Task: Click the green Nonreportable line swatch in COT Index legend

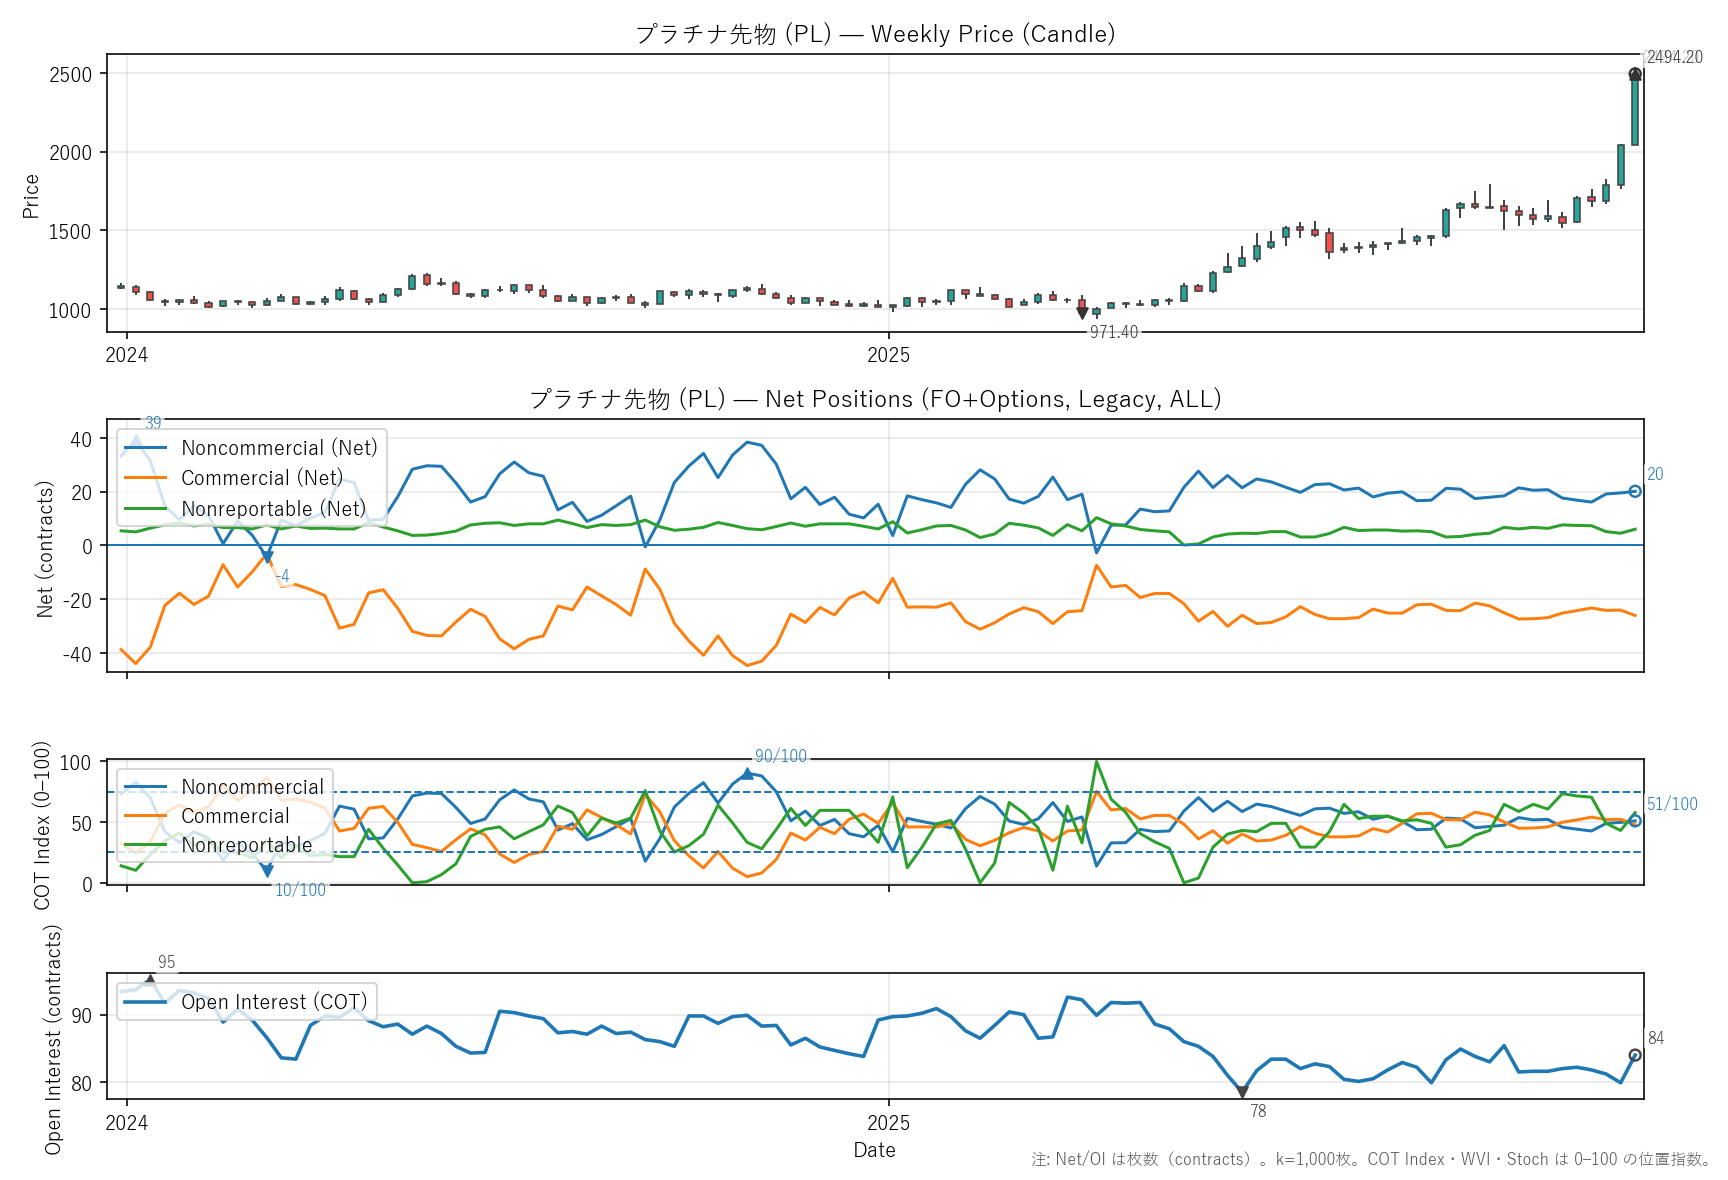Action: pyautogui.click(x=146, y=845)
